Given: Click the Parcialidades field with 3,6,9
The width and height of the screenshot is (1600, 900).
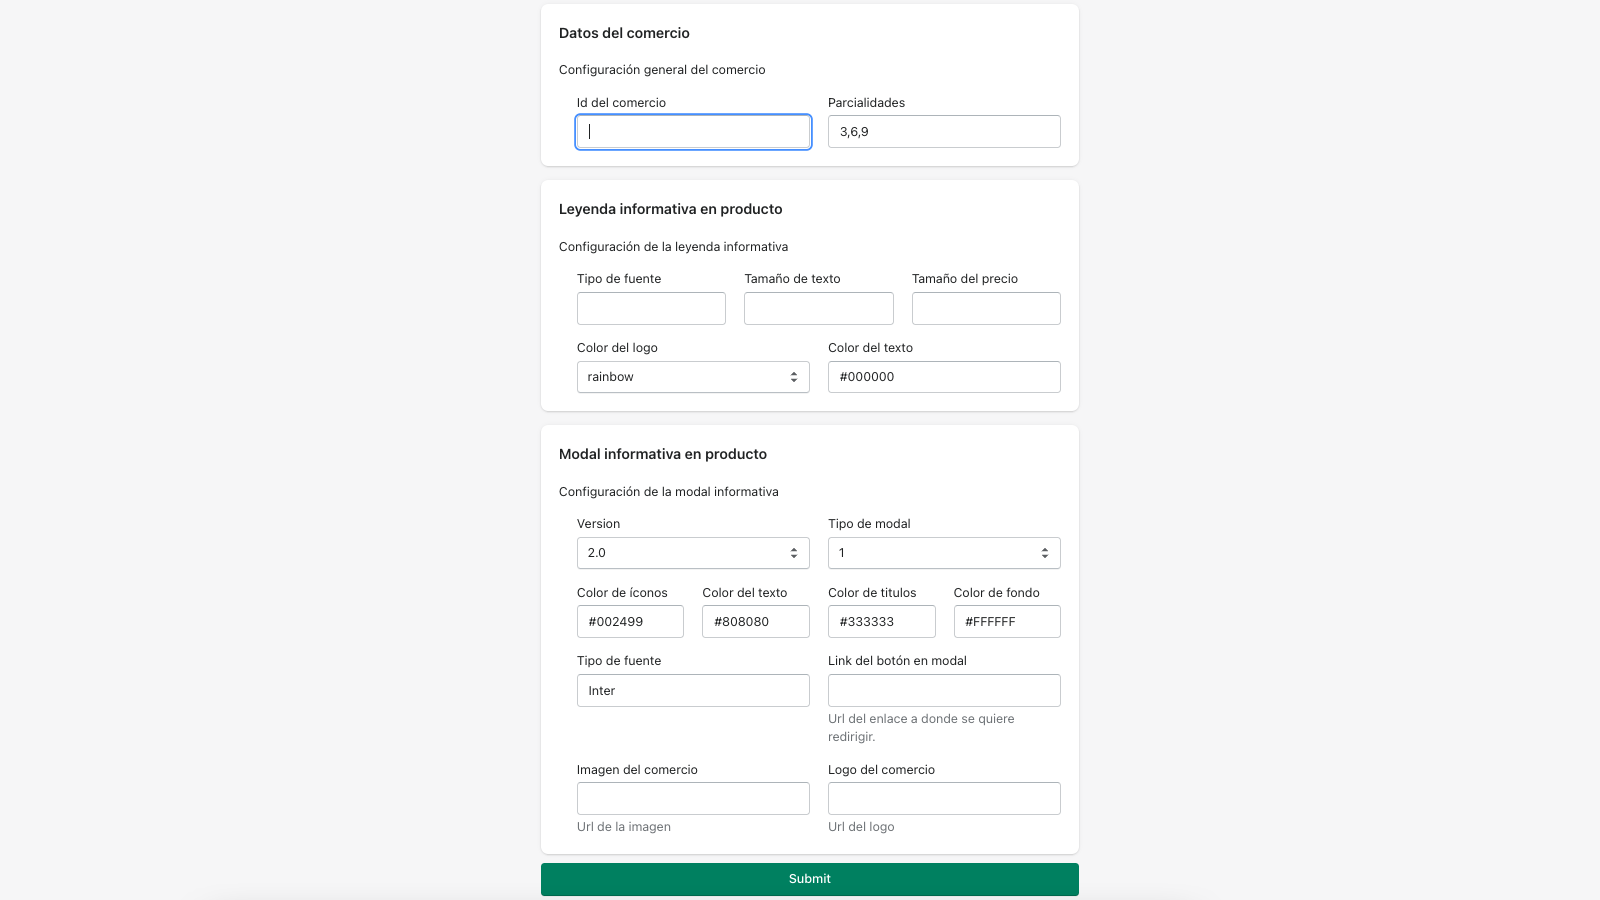Looking at the screenshot, I should click(x=944, y=132).
